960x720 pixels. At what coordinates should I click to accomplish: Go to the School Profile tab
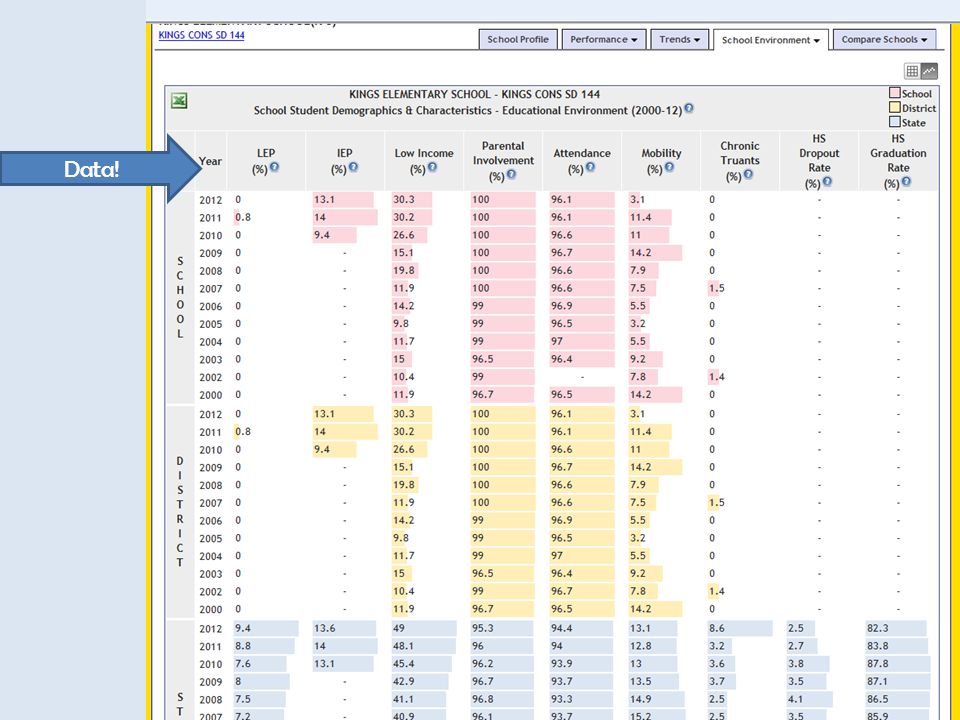[x=518, y=39]
